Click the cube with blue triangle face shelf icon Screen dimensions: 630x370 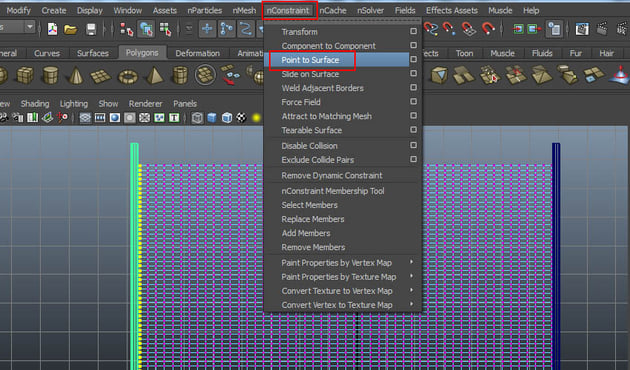tap(439, 75)
